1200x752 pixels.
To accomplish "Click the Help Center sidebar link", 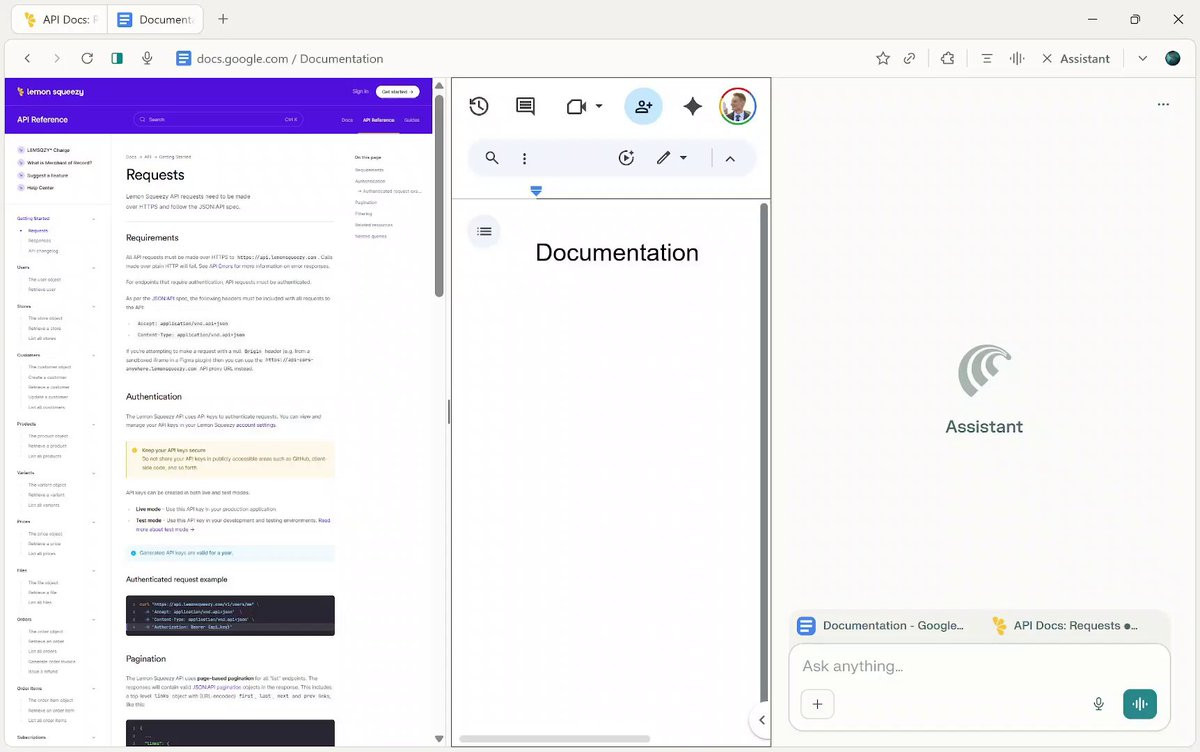I will 40,187.
